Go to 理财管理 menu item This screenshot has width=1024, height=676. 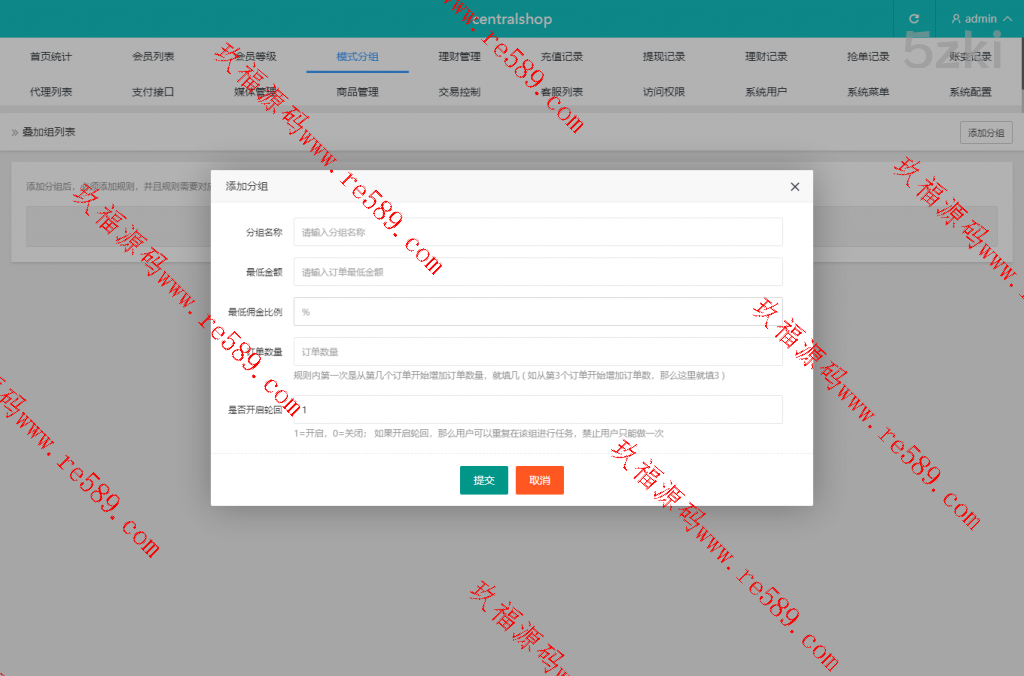point(459,57)
